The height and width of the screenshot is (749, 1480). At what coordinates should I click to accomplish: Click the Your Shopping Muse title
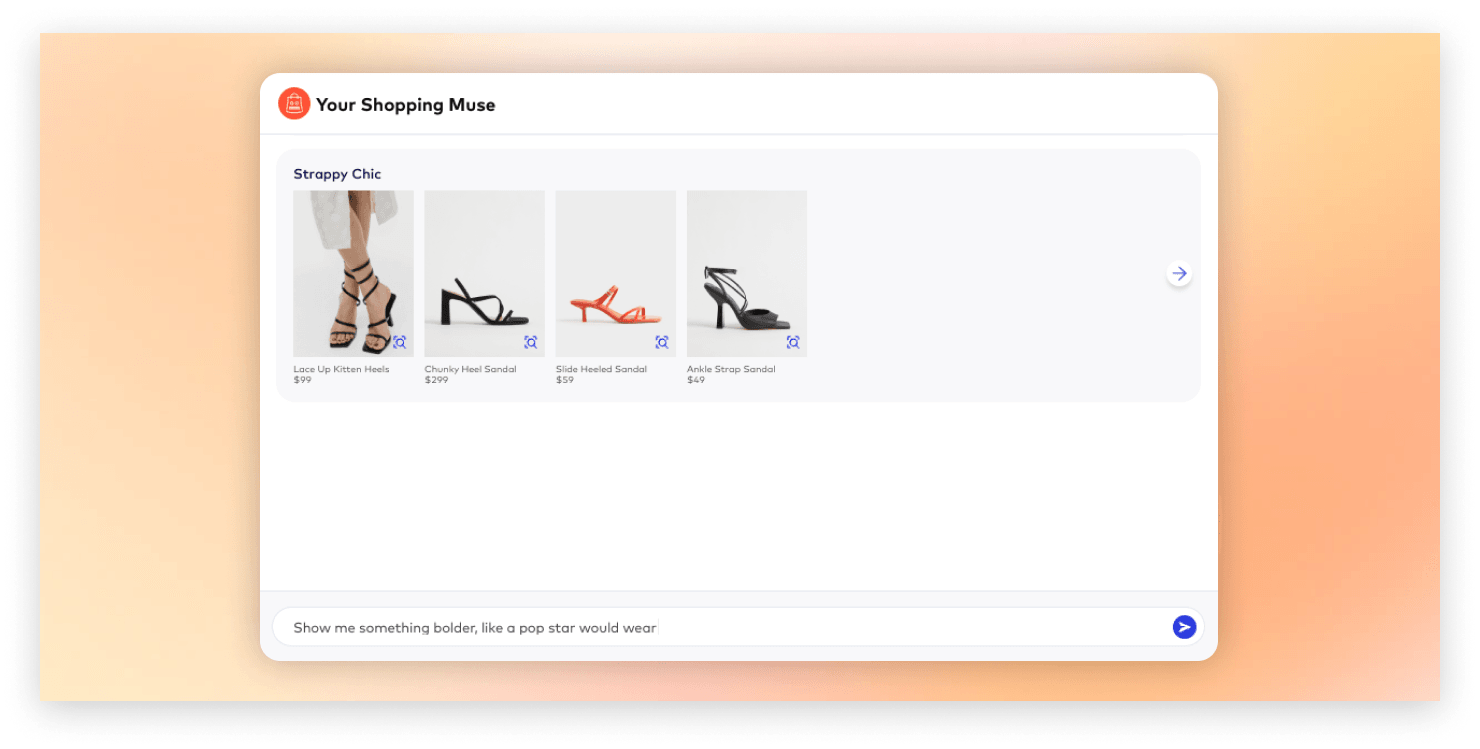[405, 105]
